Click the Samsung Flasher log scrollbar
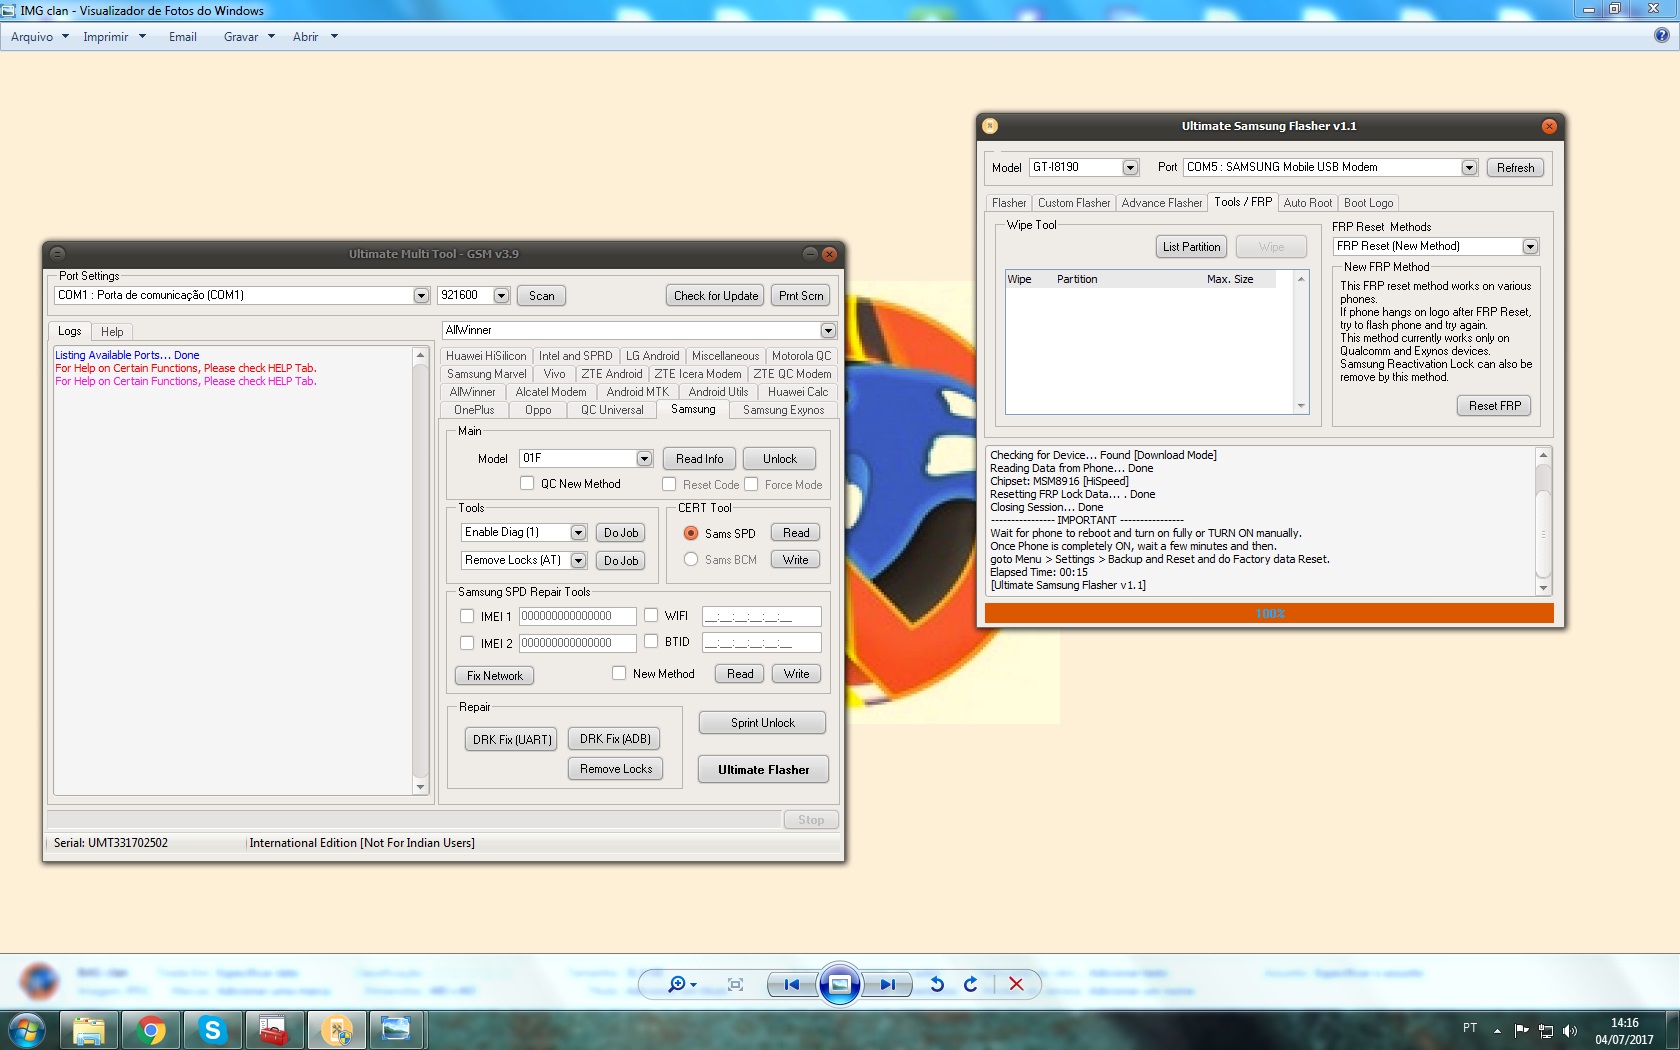The height and width of the screenshot is (1050, 1680). coord(1543,520)
